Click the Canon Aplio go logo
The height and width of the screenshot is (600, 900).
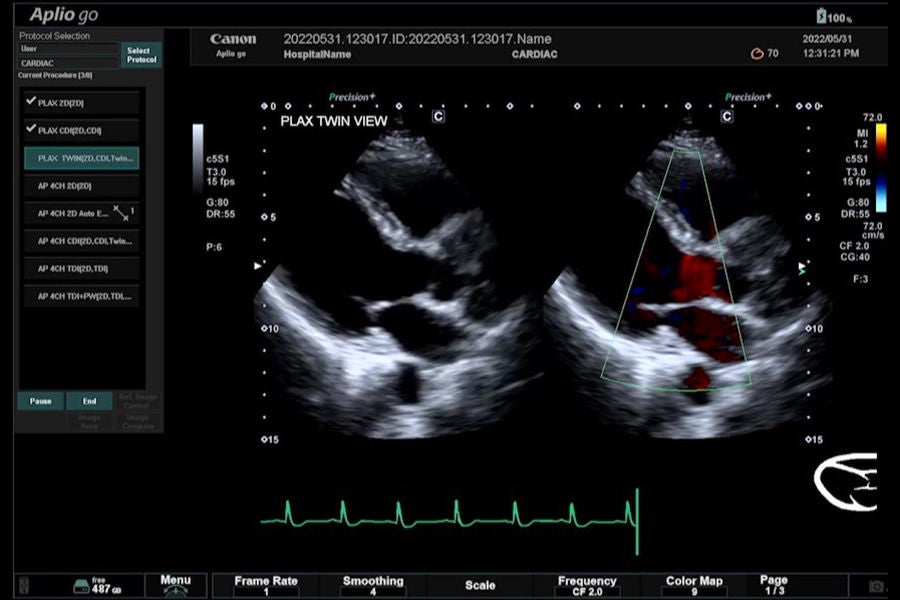click(232, 45)
